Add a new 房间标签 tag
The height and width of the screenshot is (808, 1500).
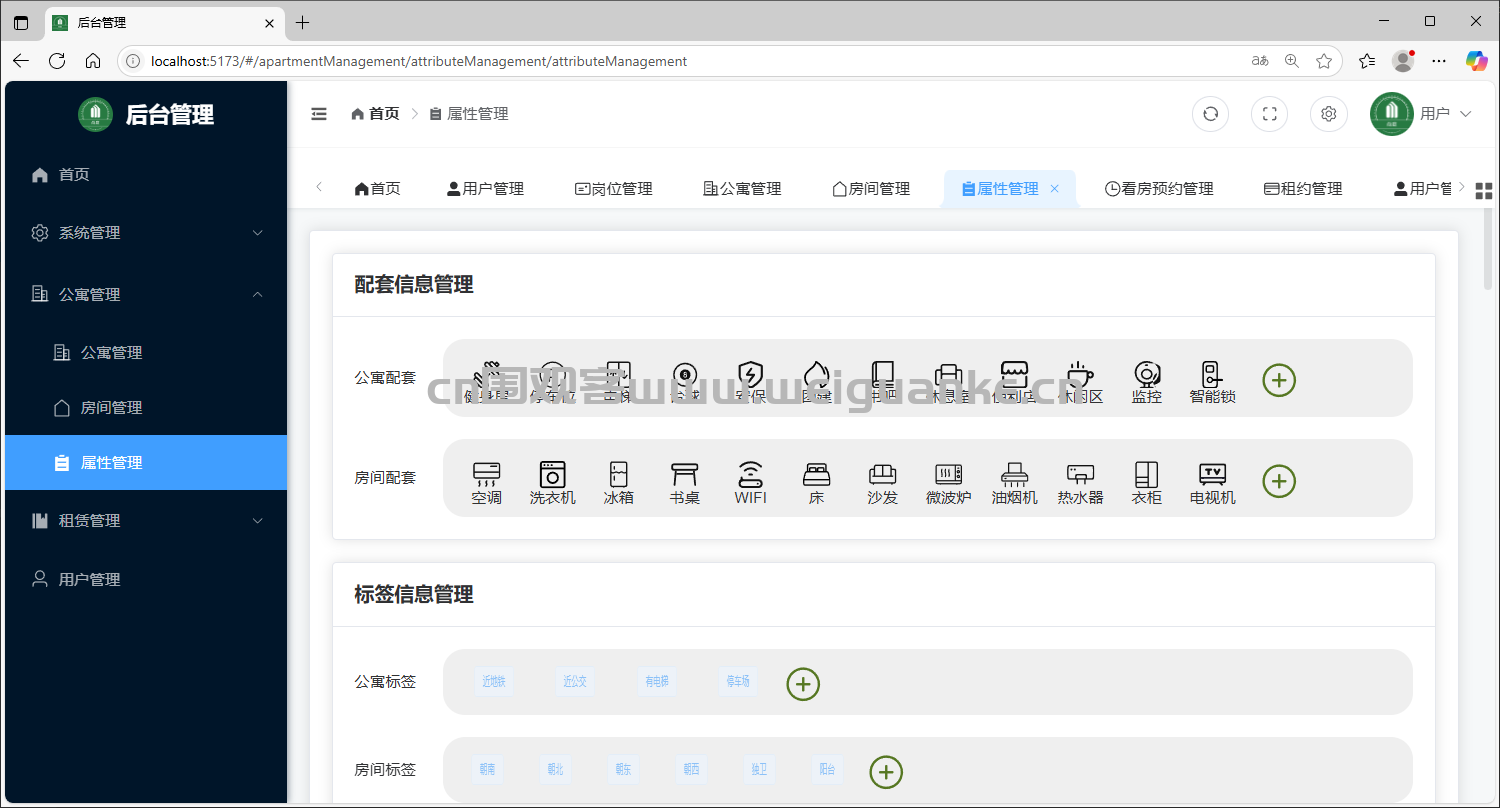tap(886, 772)
